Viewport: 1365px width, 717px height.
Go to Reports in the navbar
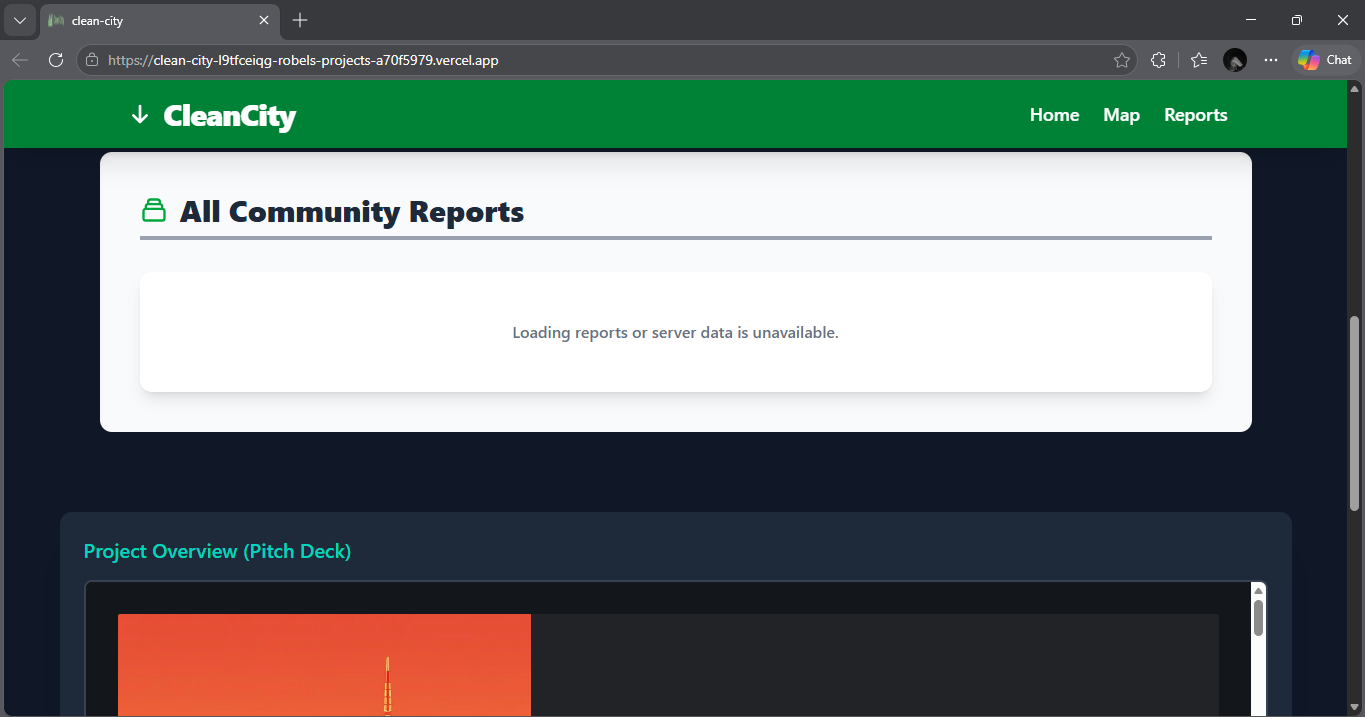pos(1195,115)
